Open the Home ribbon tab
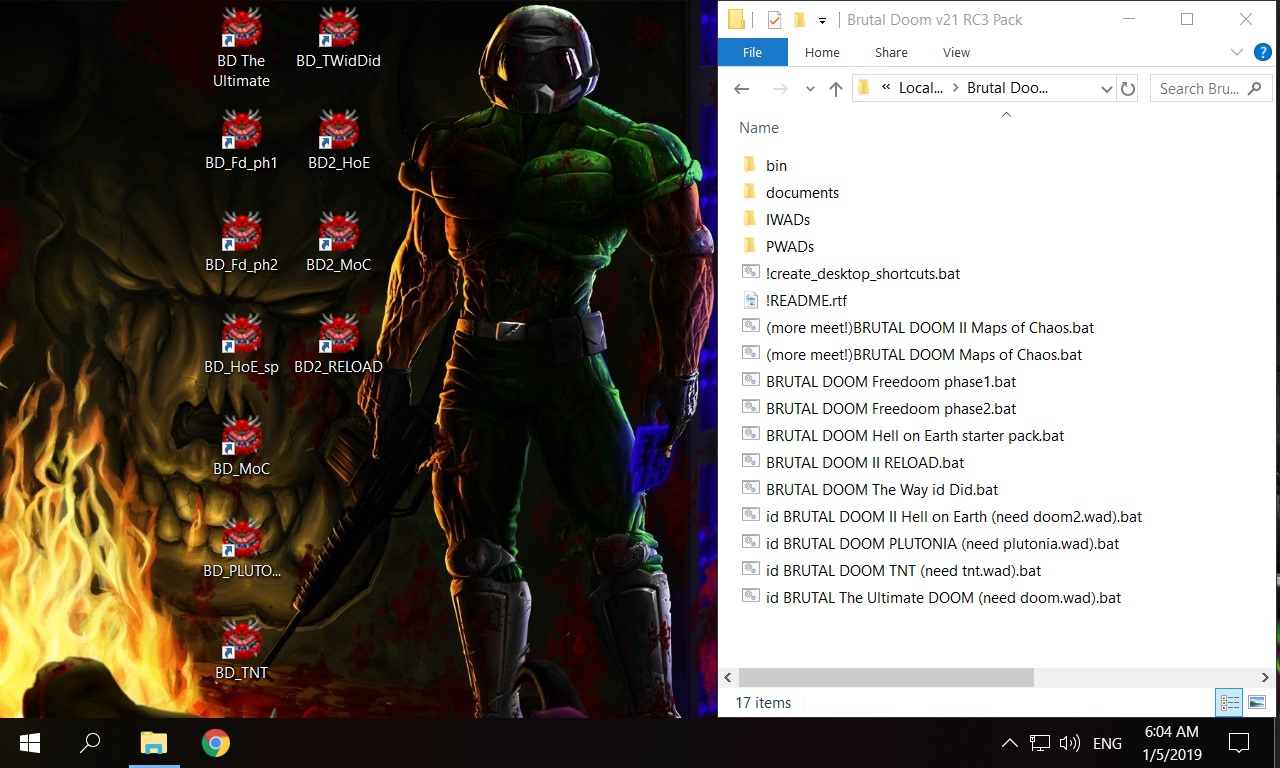The height and width of the screenshot is (768, 1280). [x=822, y=52]
